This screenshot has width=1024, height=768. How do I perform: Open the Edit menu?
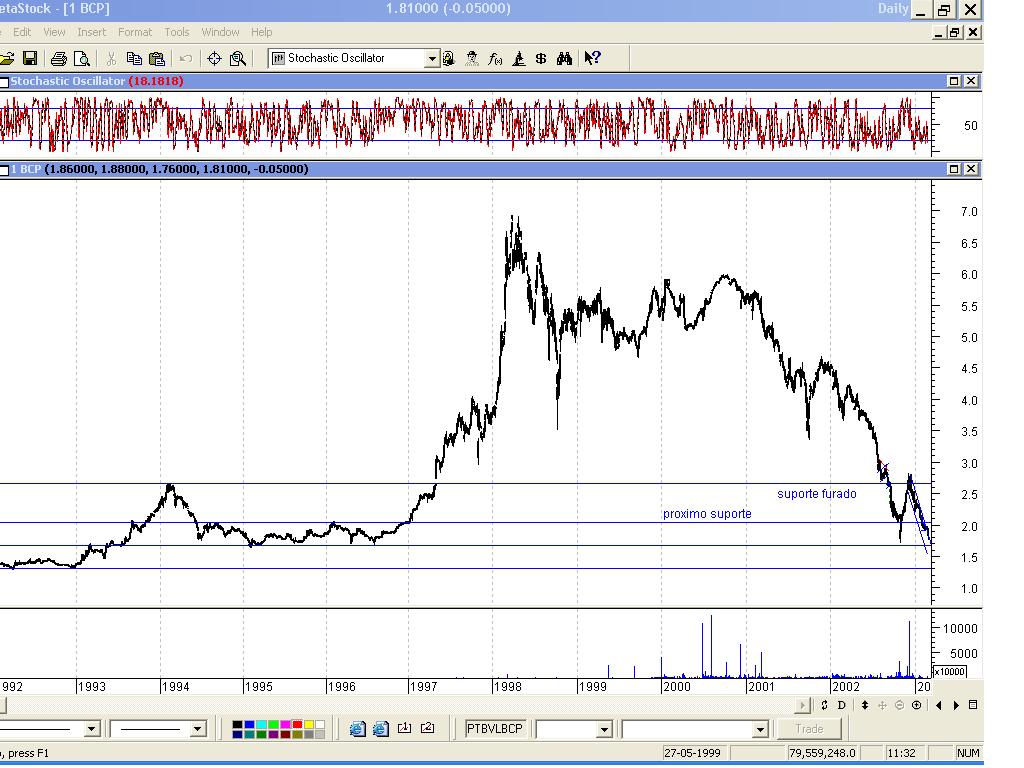pos(22,32)
